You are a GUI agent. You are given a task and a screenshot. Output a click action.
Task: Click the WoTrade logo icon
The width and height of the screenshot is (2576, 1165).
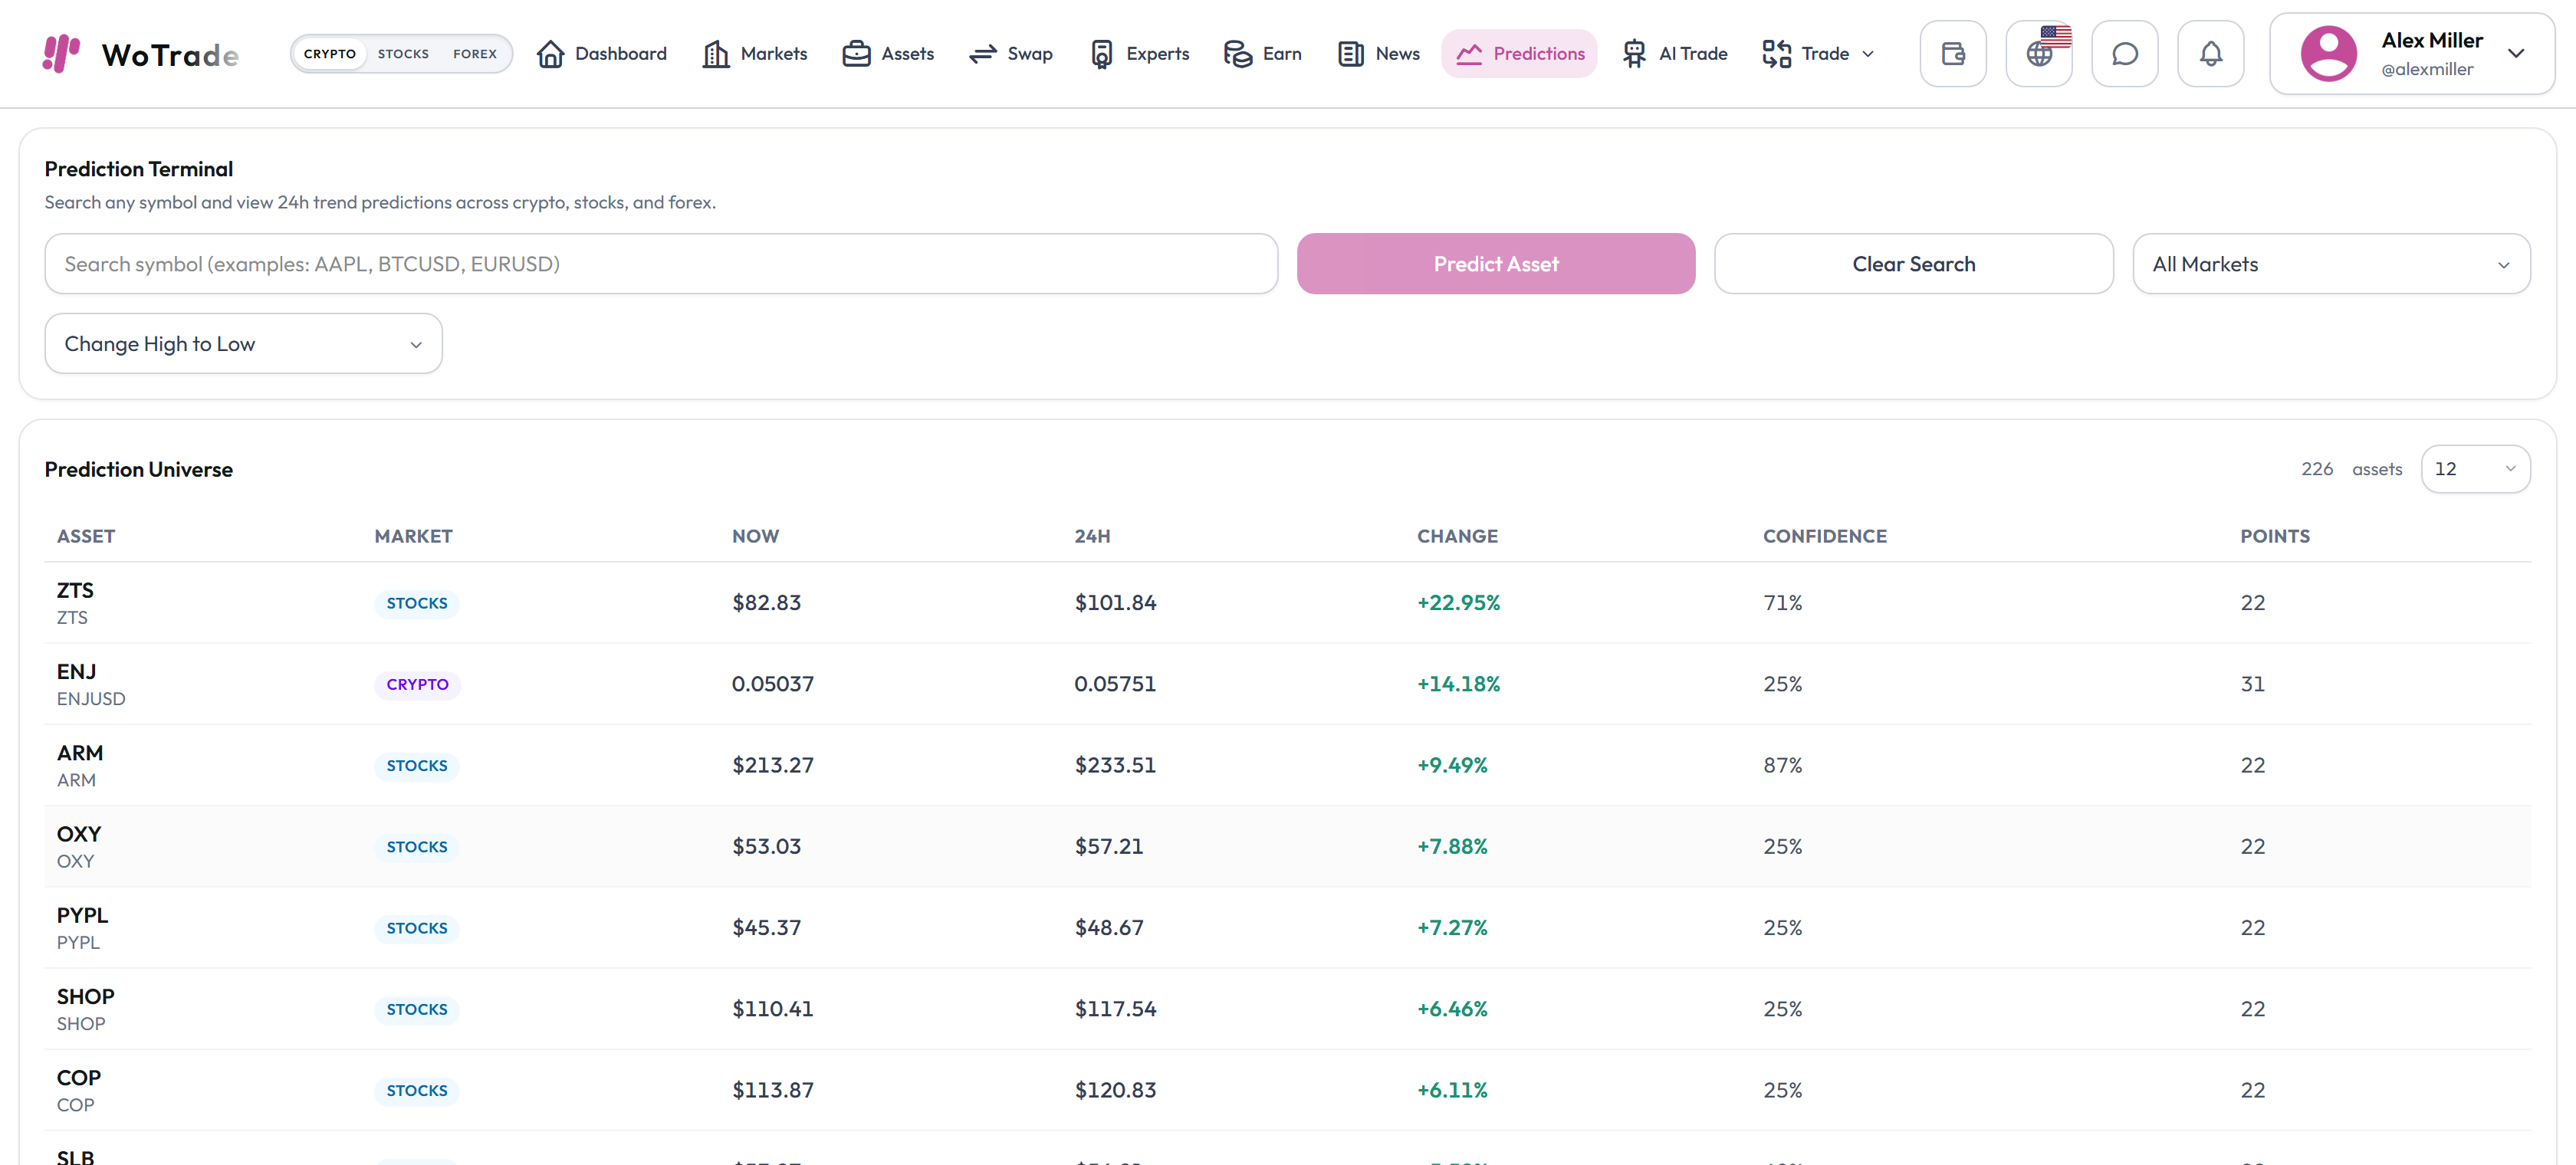(x=61, y=53)
